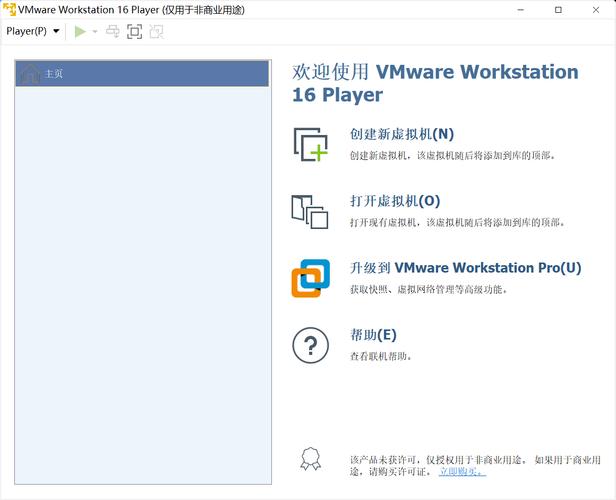Screen dimensions: 616x500
Task: Click description 创建新虚拟机，该虚拟机随后将添加到库的顶部。
Action: (453, 156)
